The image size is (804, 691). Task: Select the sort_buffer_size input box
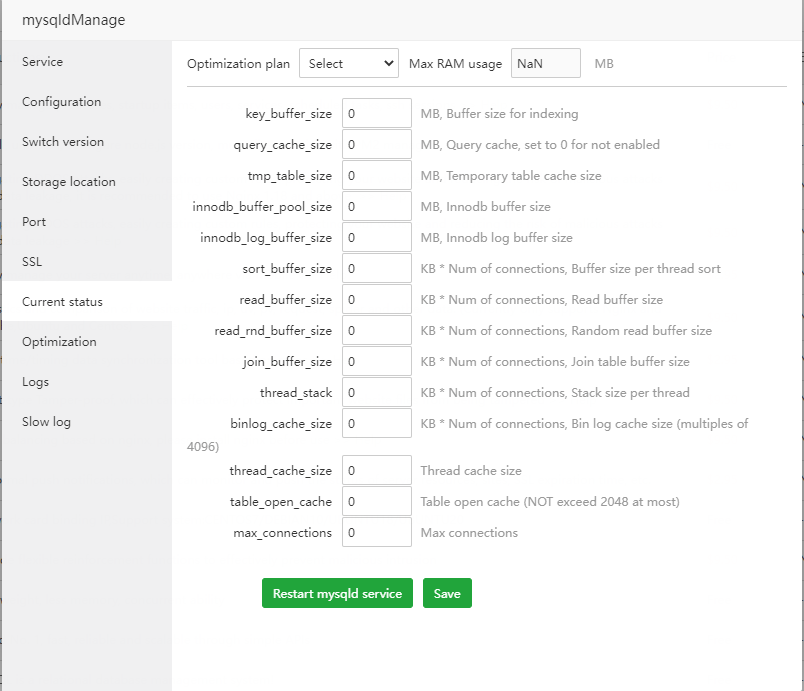click(x=376, y=269)
